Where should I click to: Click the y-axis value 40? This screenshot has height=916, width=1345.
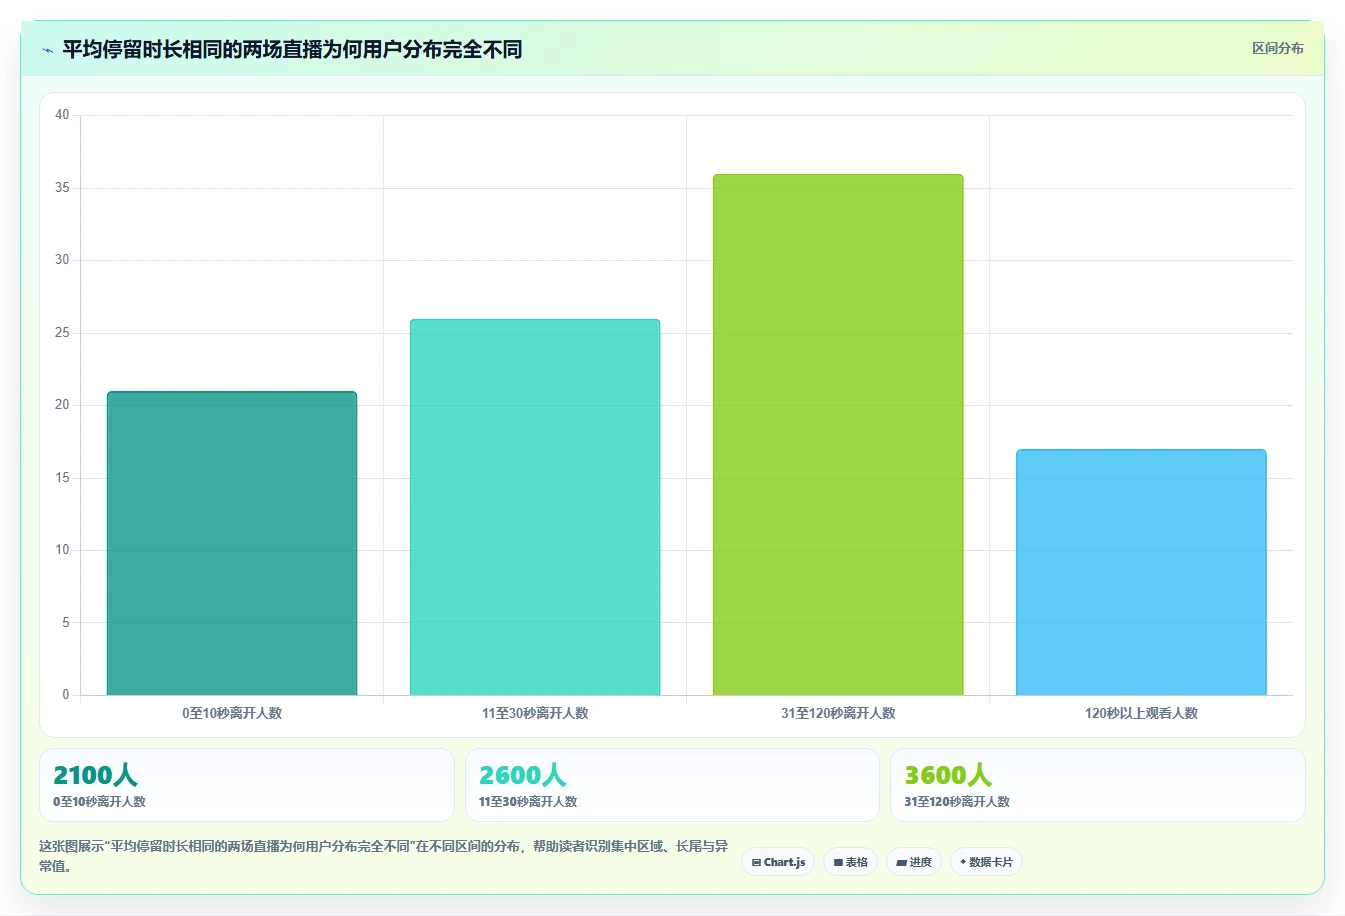point(62,115)
